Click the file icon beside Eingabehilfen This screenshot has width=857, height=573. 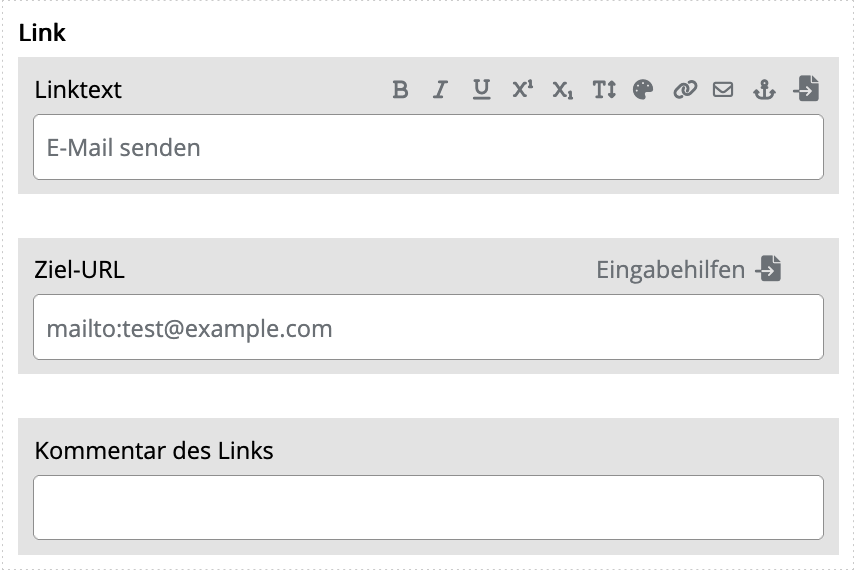pos(768,269)
